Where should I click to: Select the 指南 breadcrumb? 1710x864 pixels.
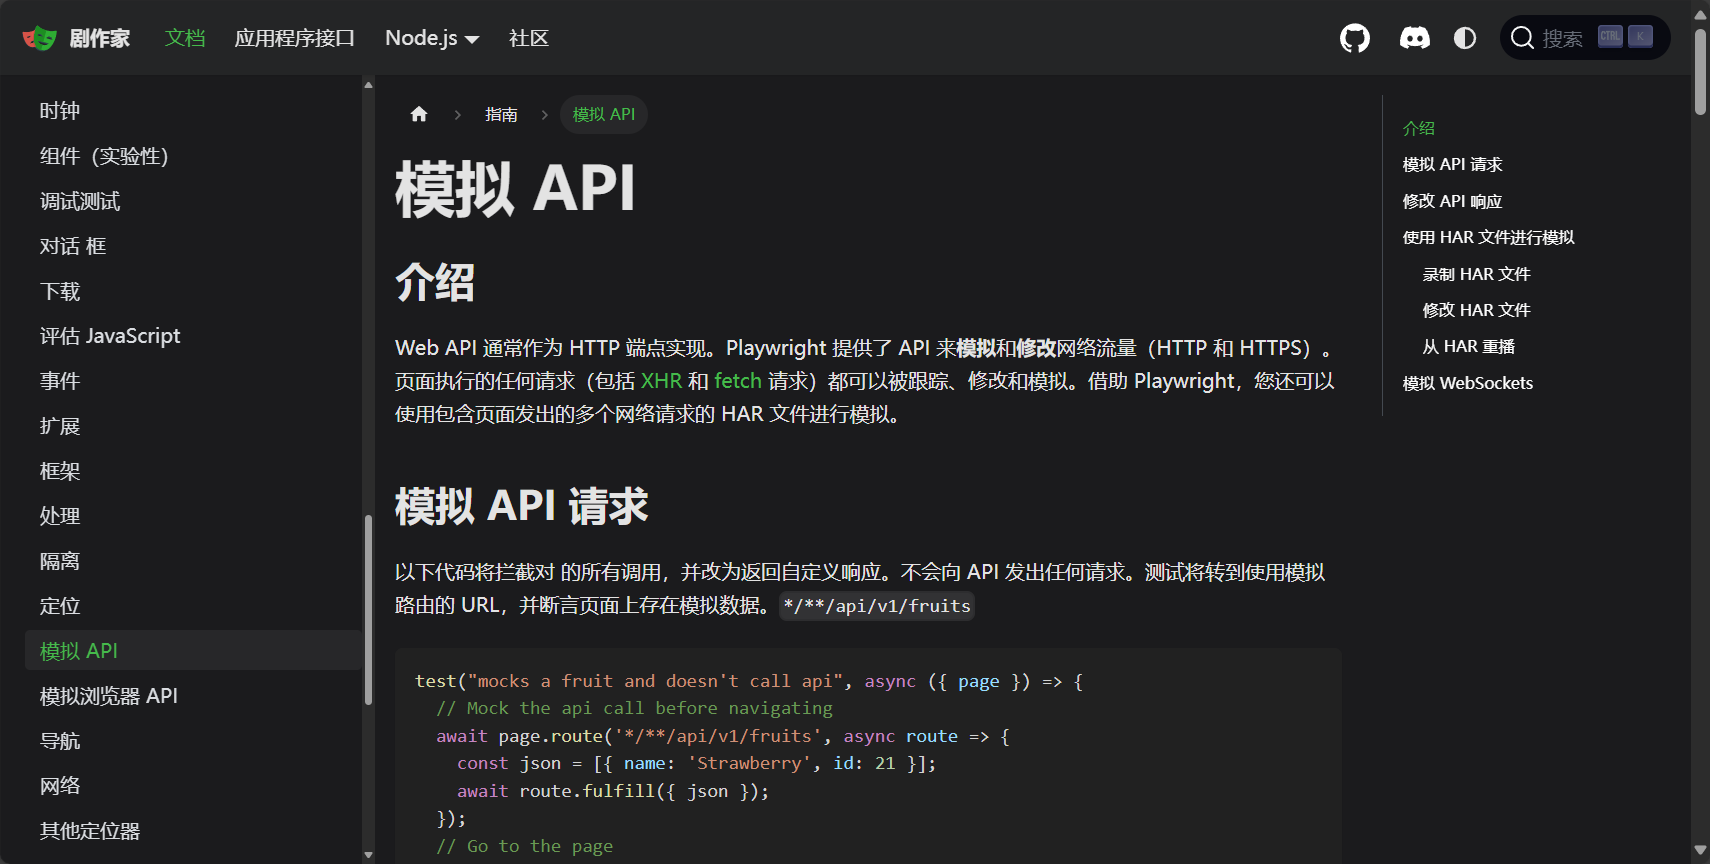[501, 114]
